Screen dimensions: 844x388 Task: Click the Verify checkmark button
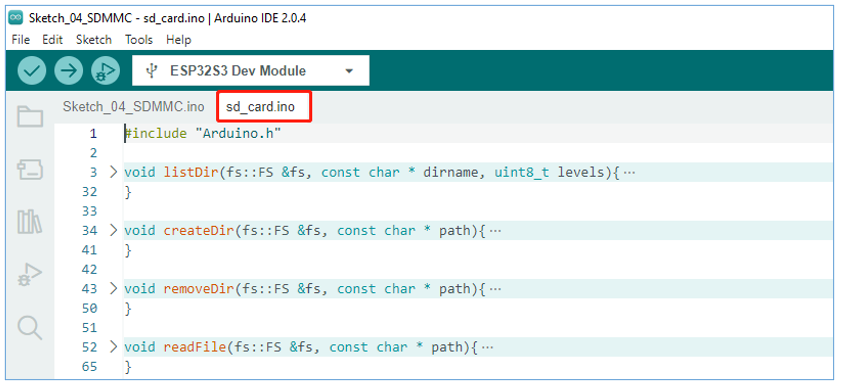click(x=31, y=70)
